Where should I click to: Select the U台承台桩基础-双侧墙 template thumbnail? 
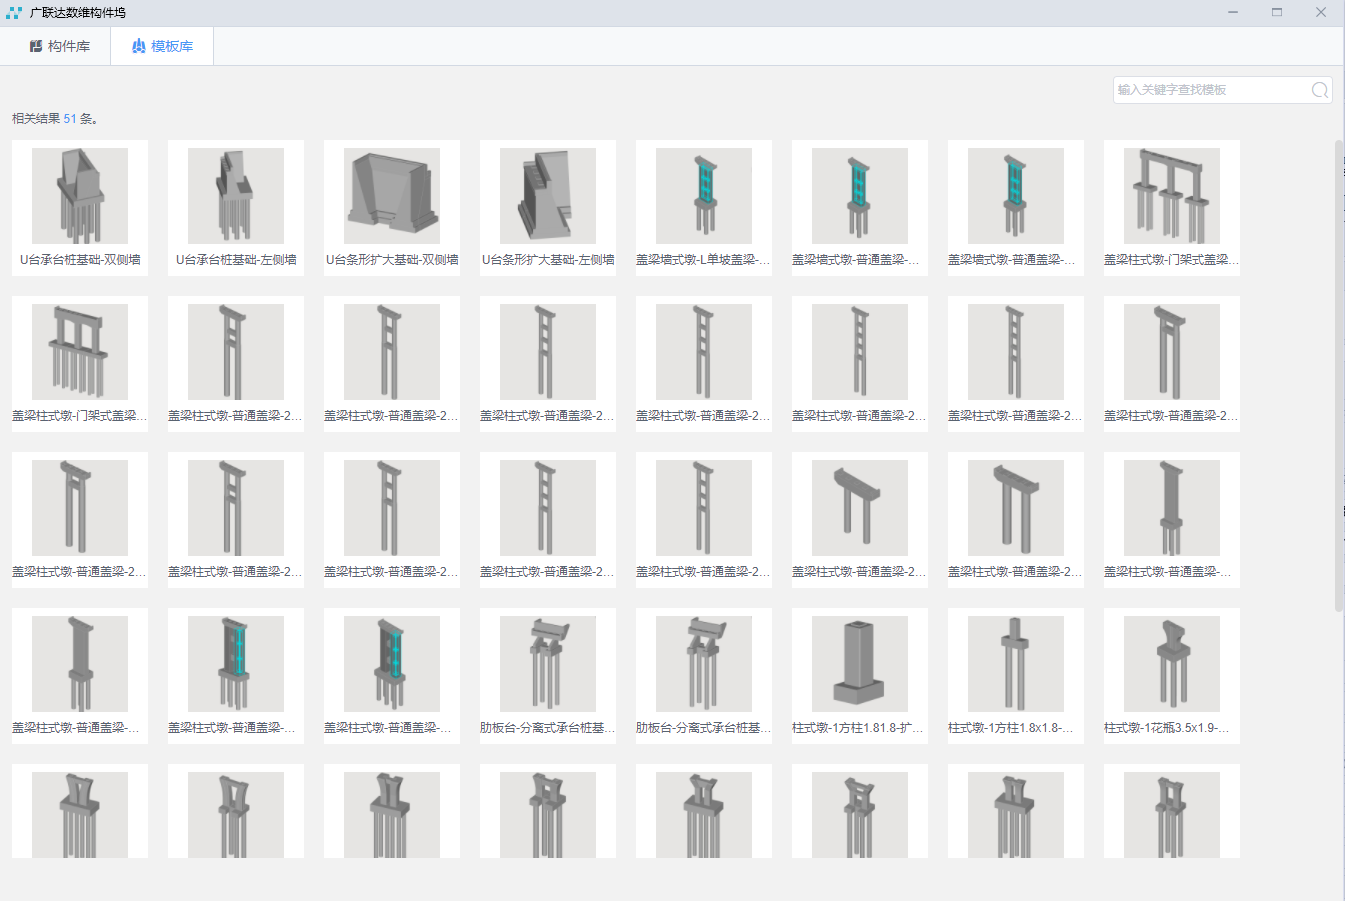(x=80, y=196)
